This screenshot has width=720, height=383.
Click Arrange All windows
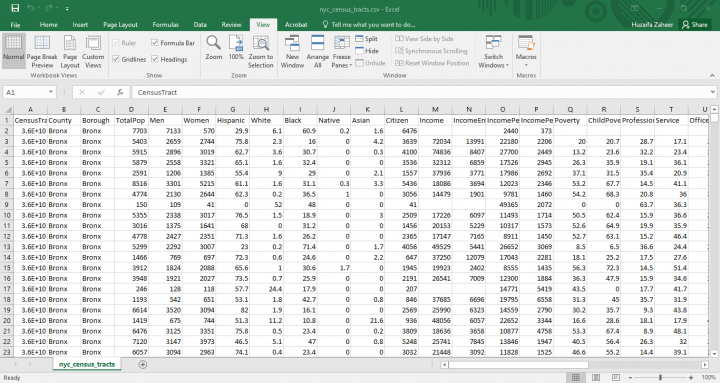317,51
